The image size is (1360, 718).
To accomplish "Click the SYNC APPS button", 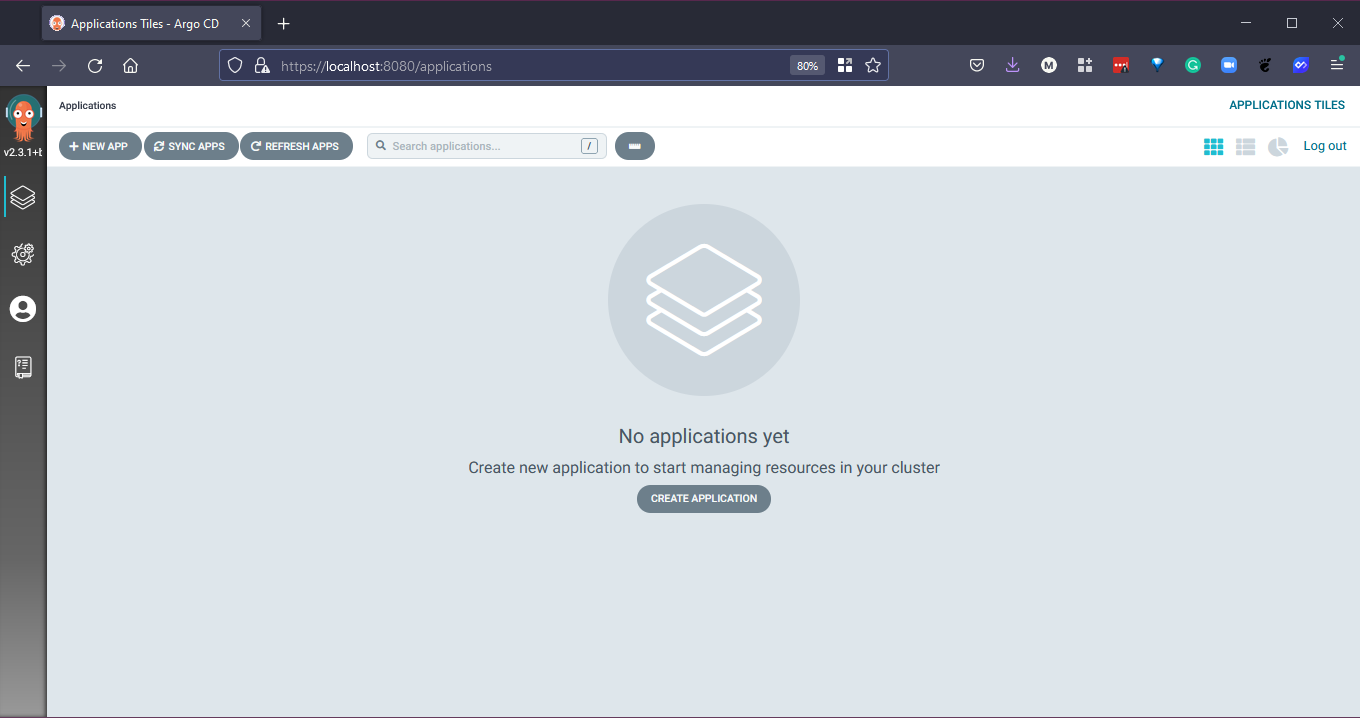I will coord(191,146).
